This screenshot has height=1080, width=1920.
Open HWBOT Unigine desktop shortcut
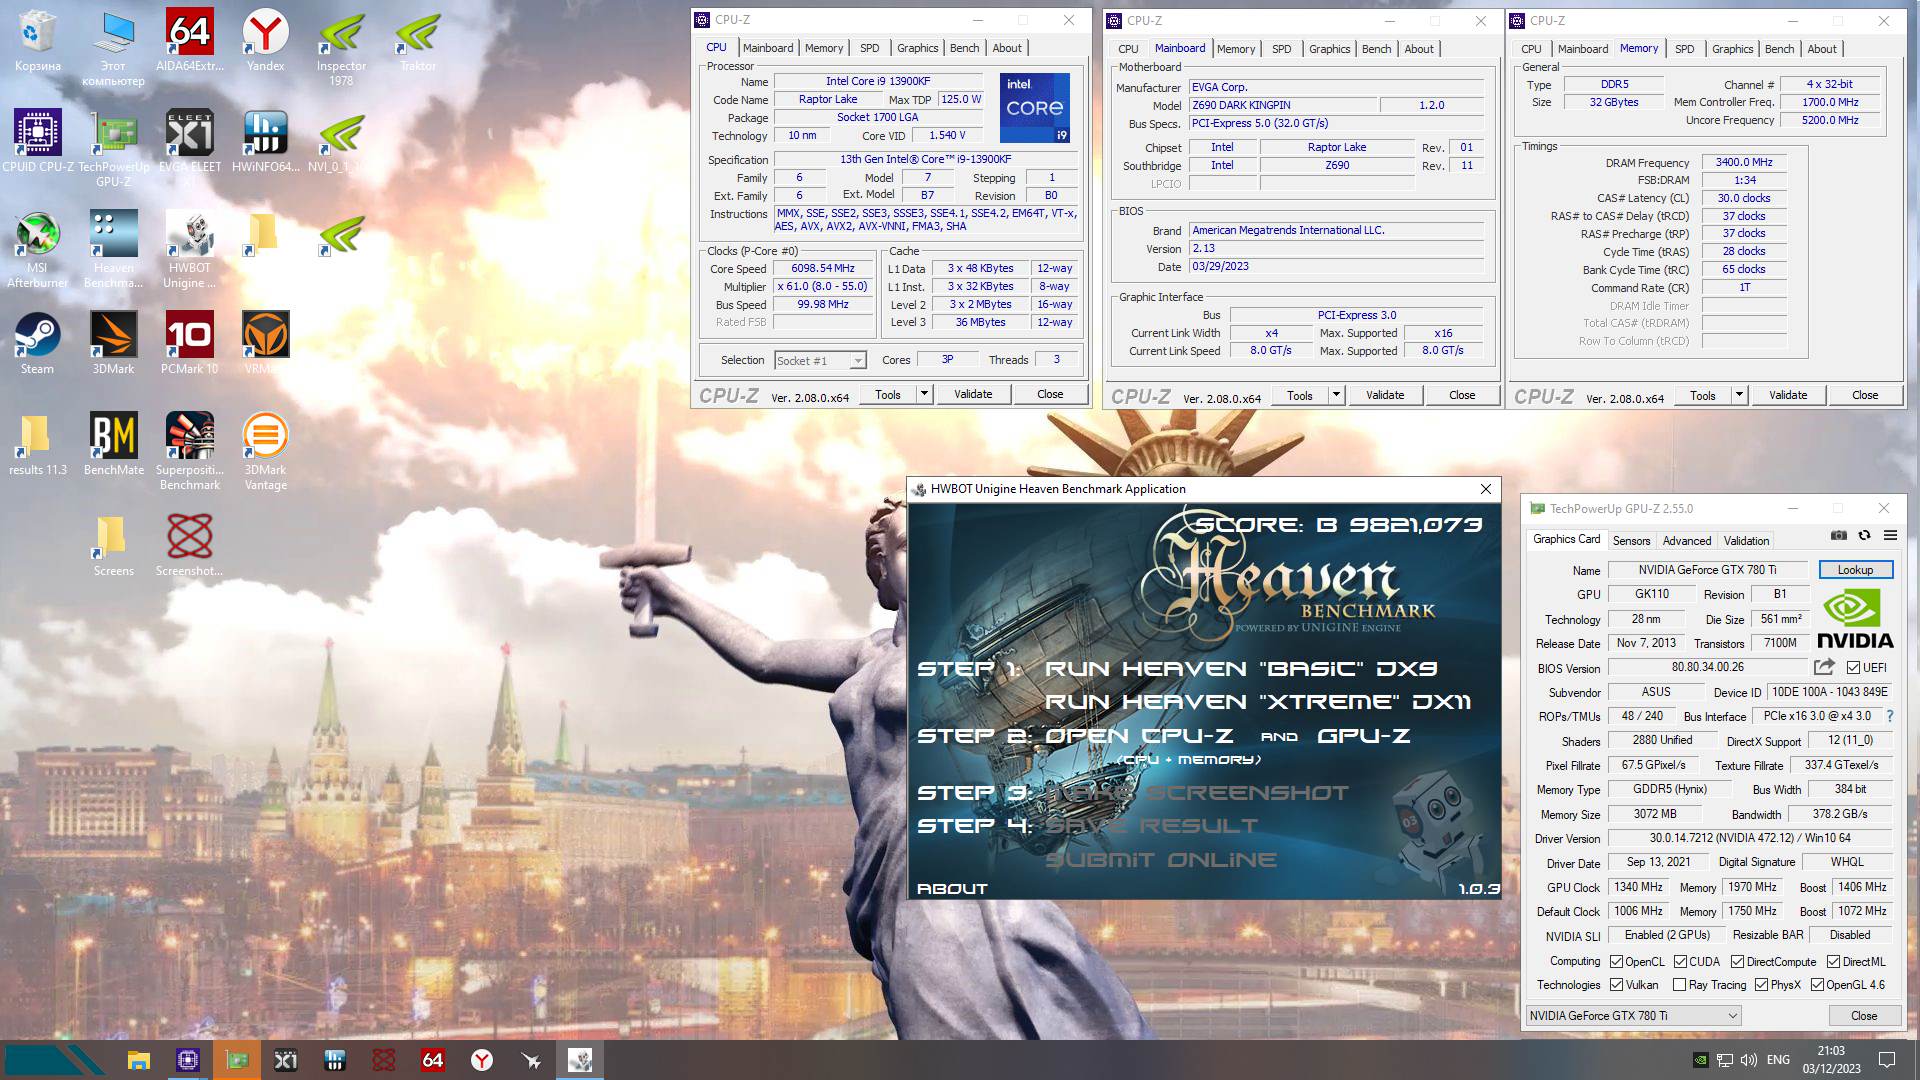tap(190, 250)
